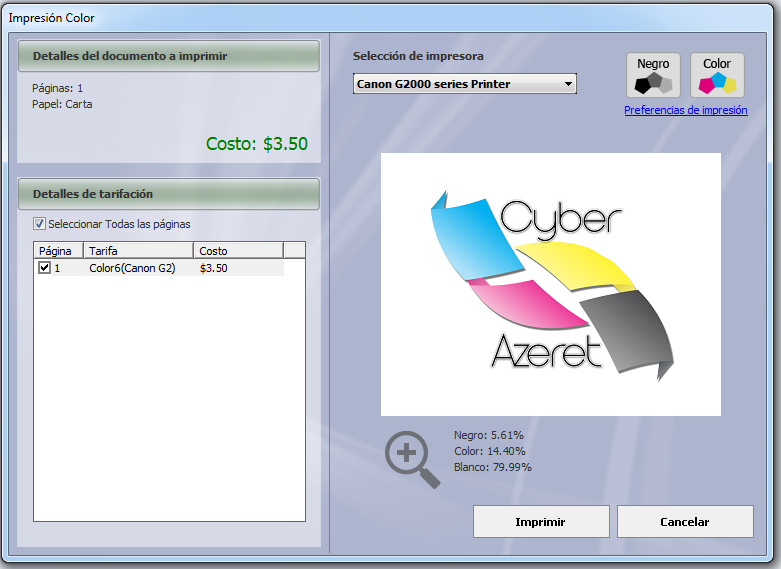
Task: Click the Costo column header
Action: (x=238, y=250)
